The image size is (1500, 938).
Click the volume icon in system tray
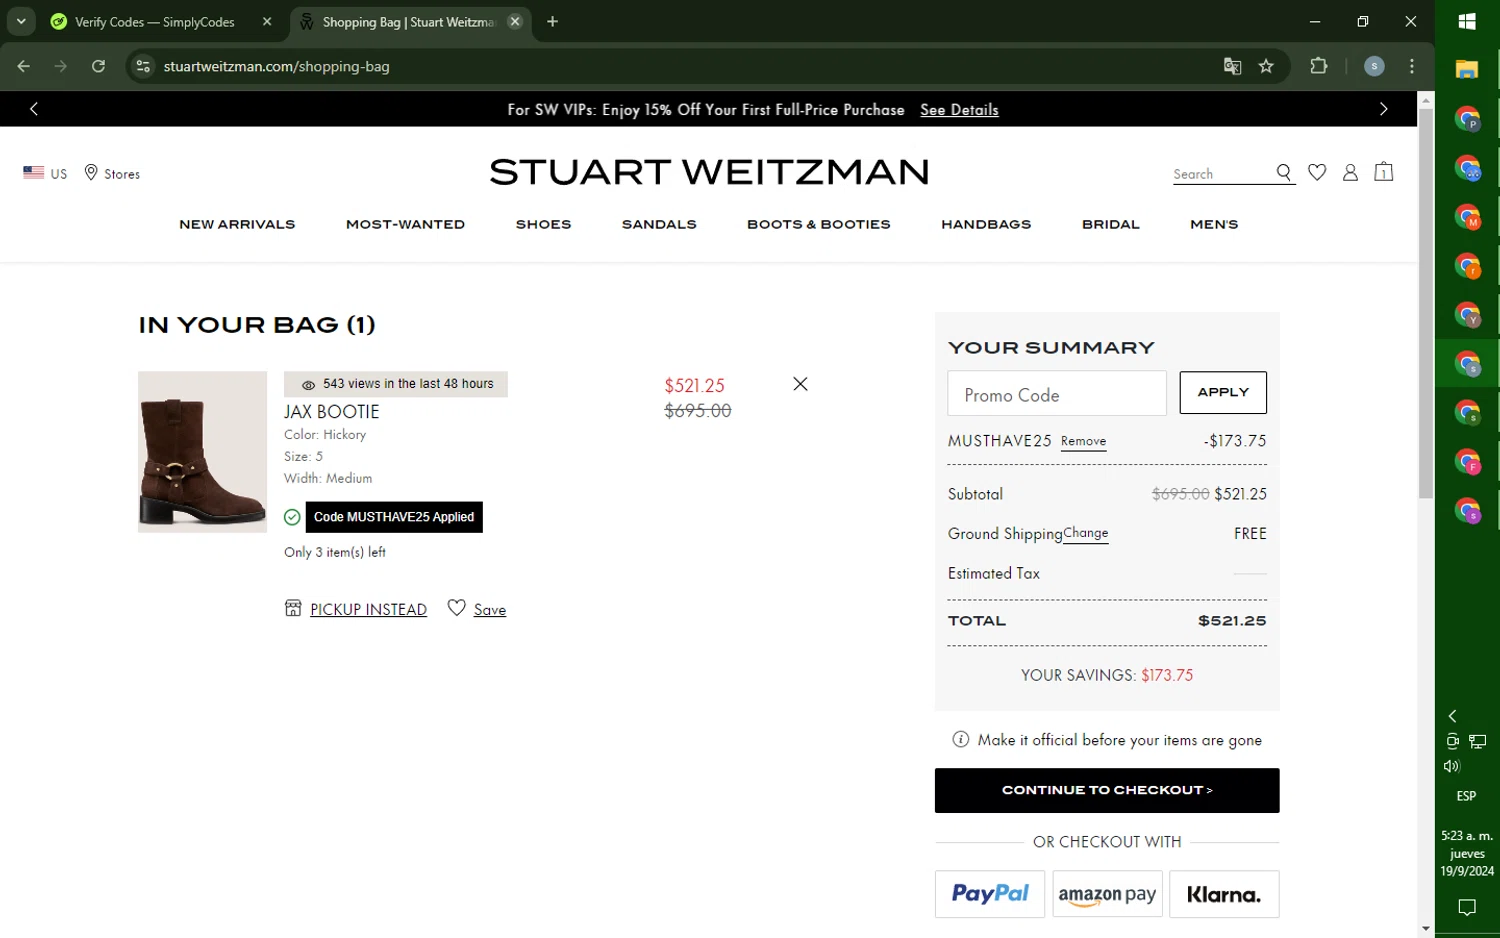(1452, 766)
